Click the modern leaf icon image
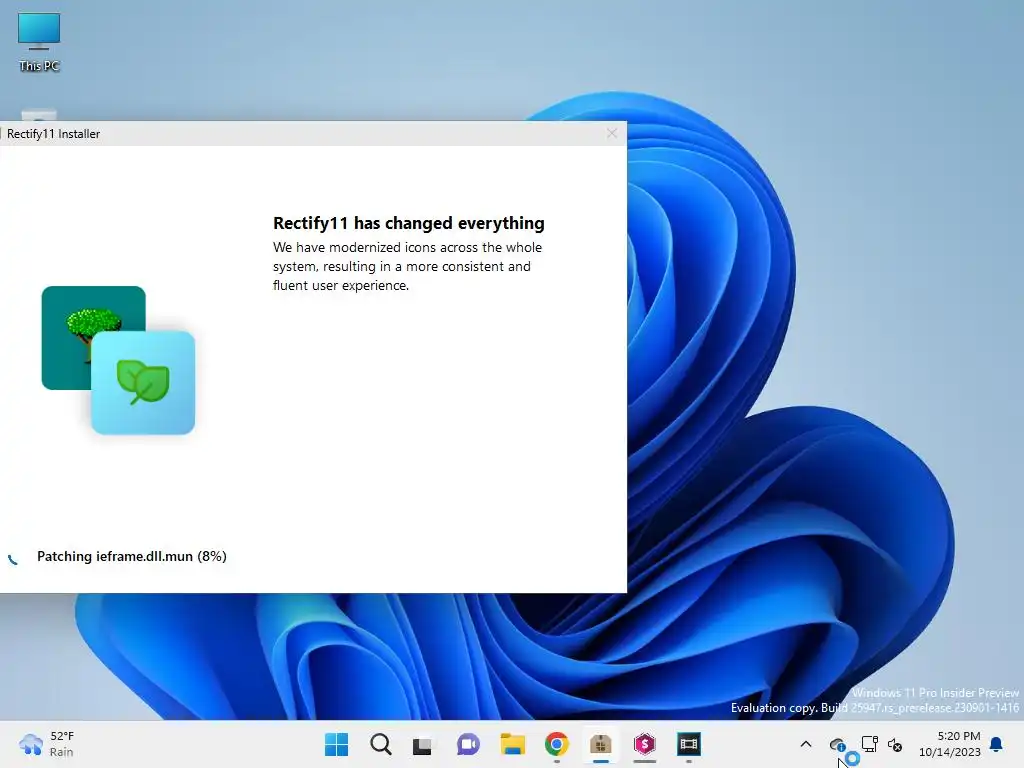Image resolution: width=1024 pixels, height=768 pixels. pyautogui.click(x=143, y=383)
